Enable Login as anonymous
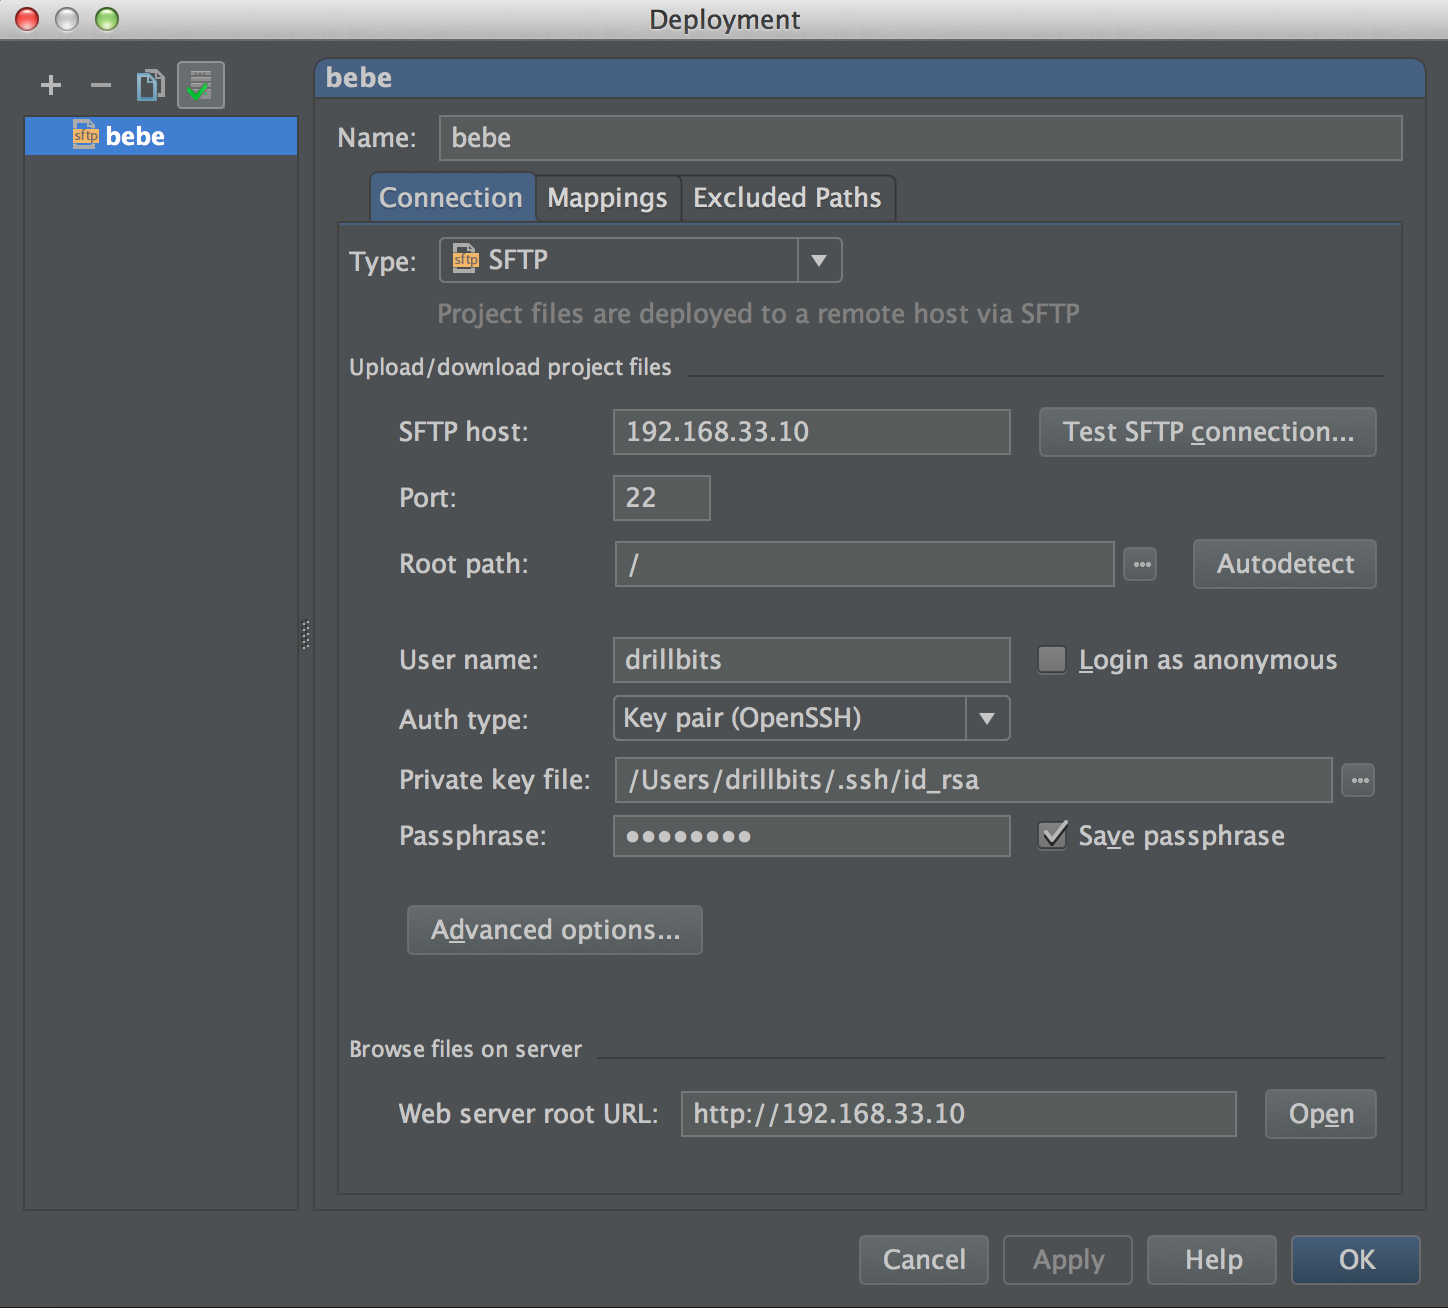 [x=1051, y=660]
